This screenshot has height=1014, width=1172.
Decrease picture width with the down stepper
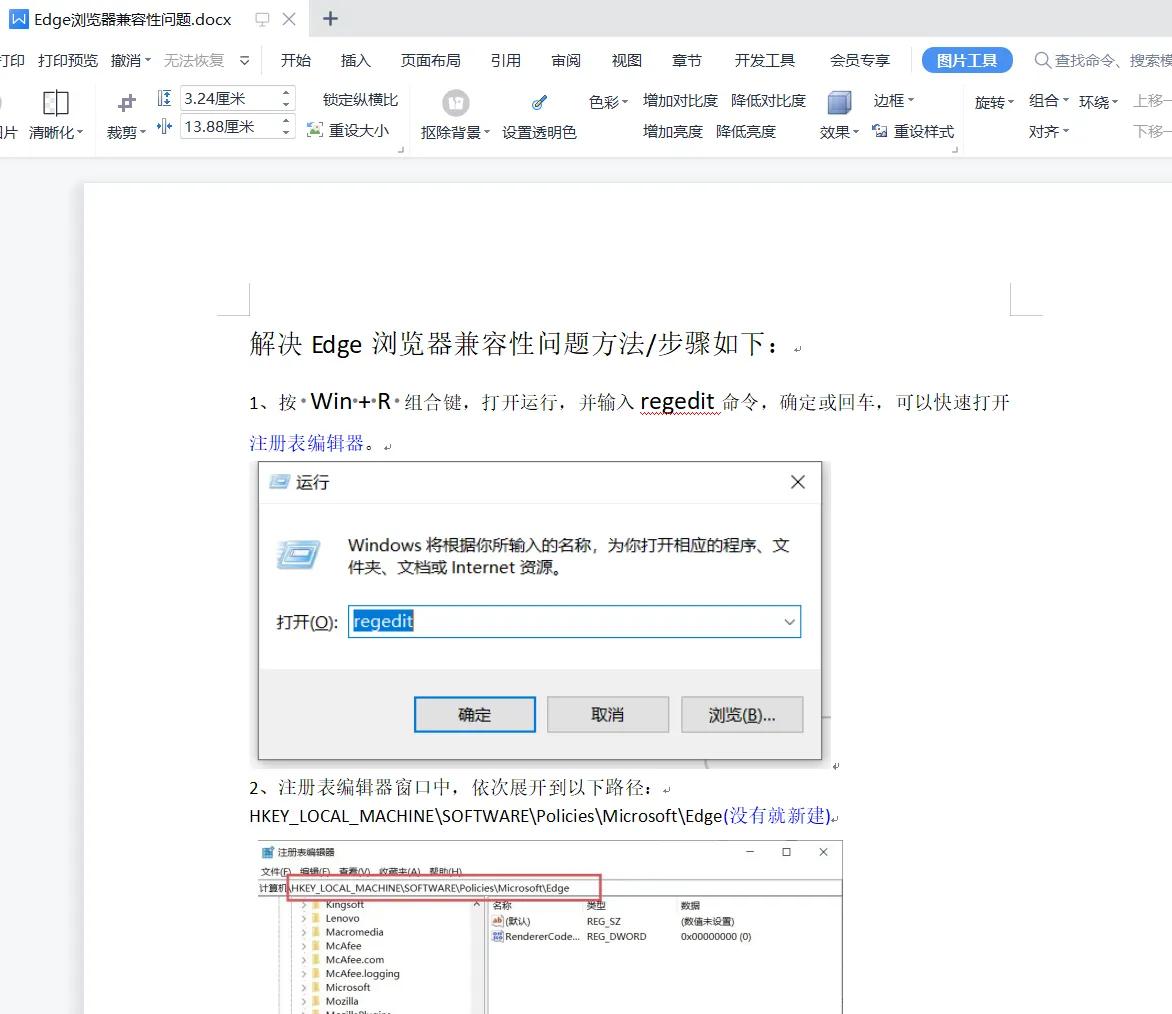pos(287,132)
